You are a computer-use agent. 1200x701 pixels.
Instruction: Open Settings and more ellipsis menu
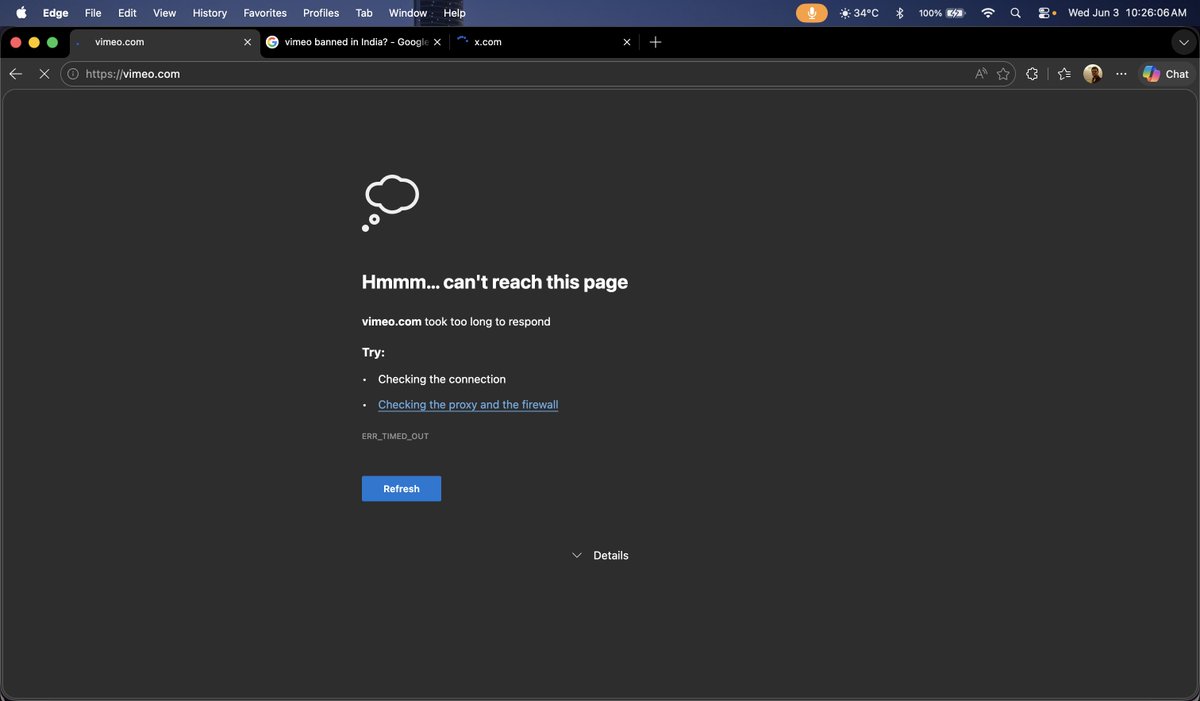(1121, 74)
